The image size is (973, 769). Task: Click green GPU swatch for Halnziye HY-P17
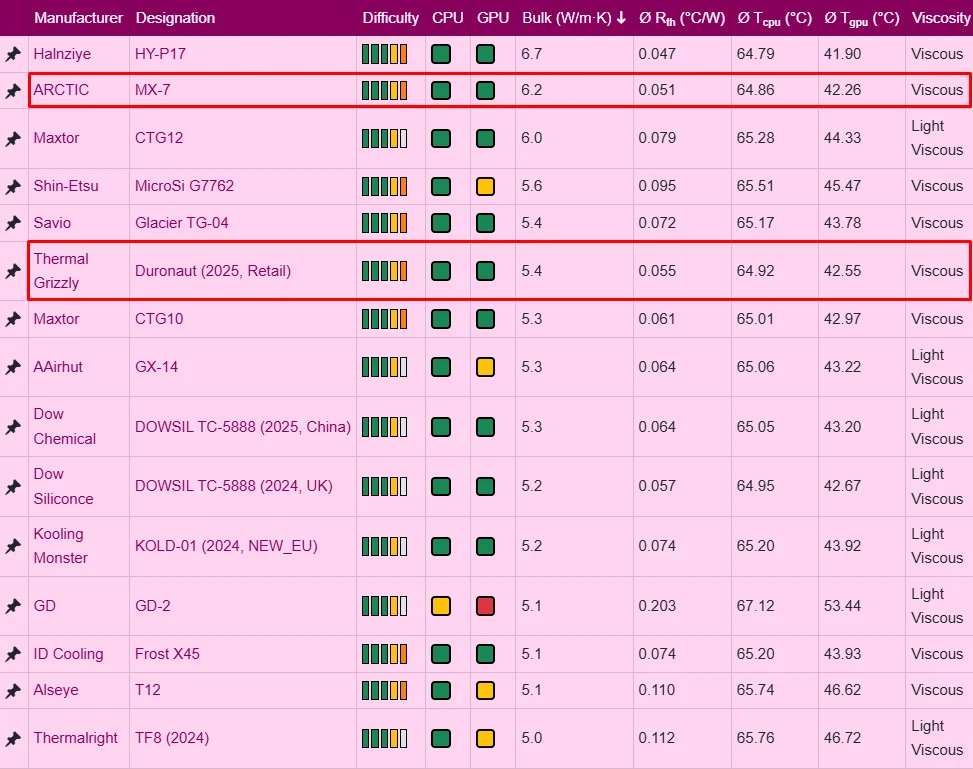point(485,54)
